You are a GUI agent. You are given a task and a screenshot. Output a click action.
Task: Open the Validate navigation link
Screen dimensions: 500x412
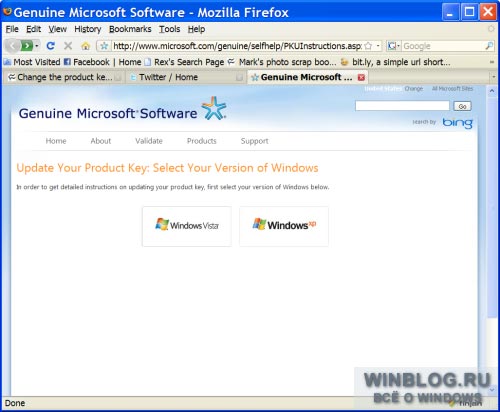tap(149, 141)
